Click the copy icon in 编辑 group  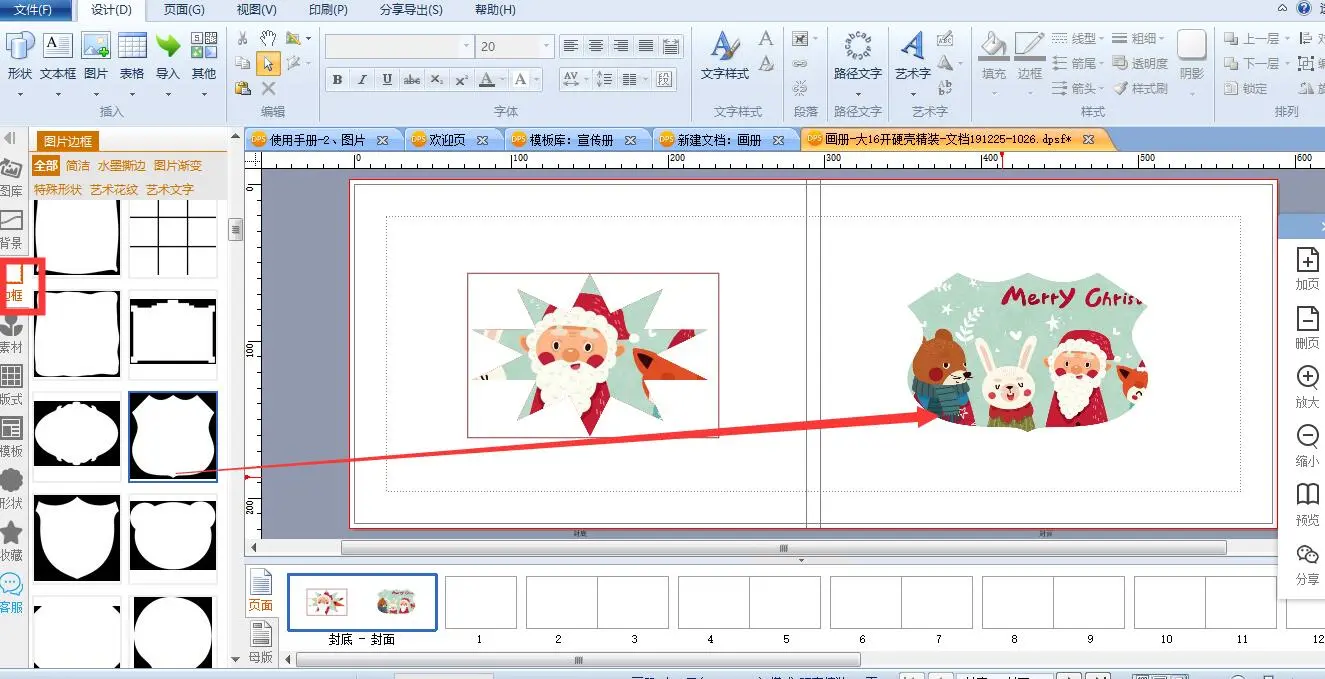242,63
